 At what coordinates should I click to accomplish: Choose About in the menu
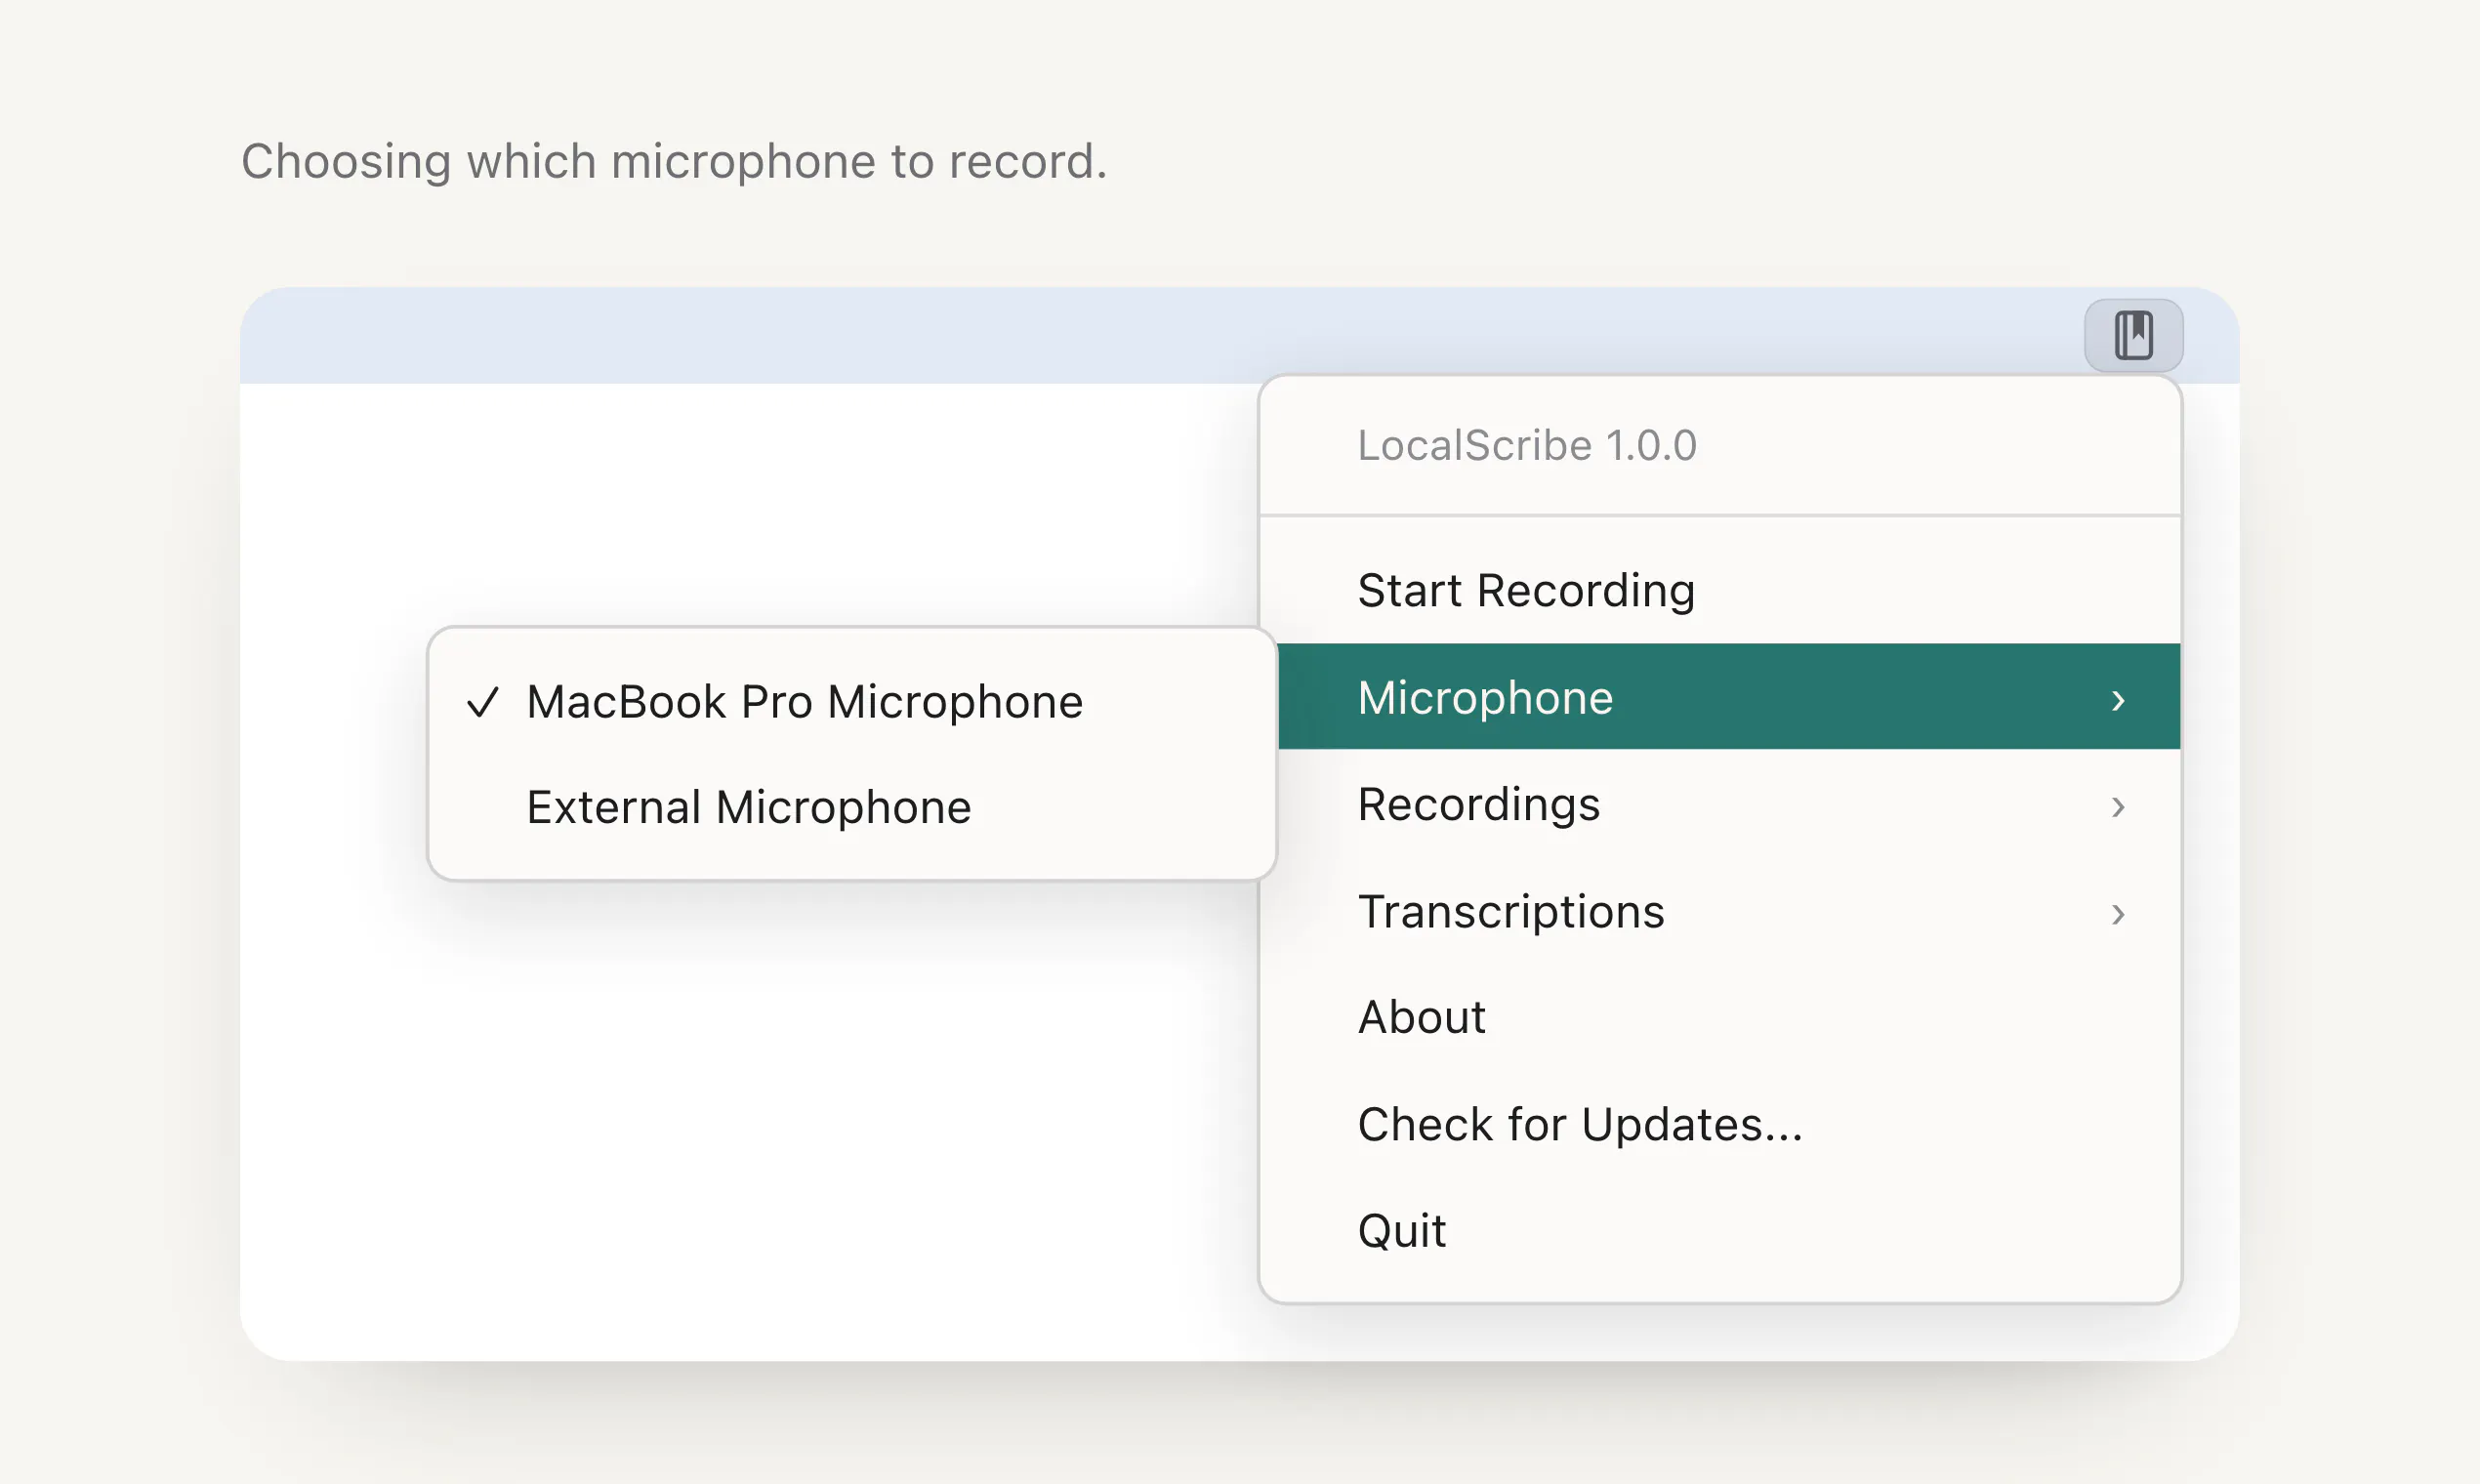pyautogui.click(x=1720, y=1018)
